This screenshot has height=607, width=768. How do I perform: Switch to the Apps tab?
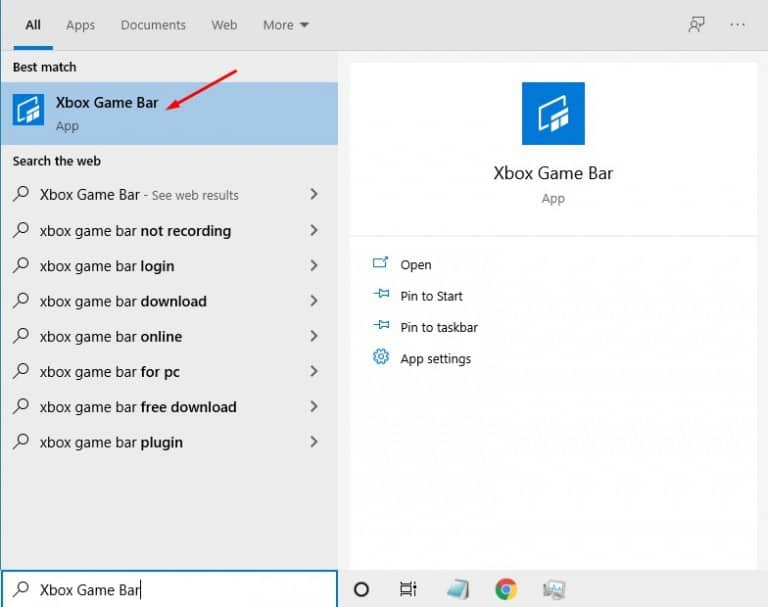[80, 25]
